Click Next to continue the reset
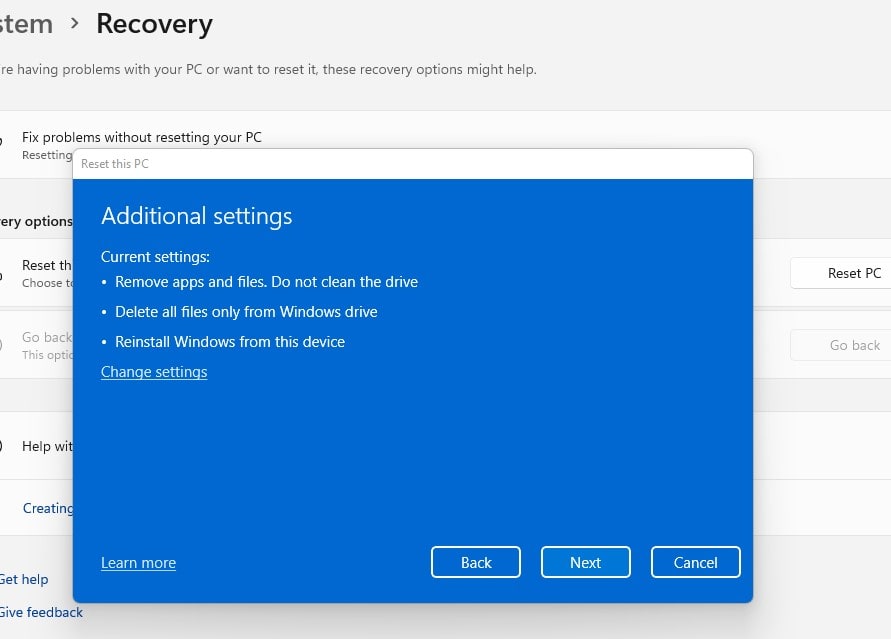 pyautogui.click(x=585, y=562)
